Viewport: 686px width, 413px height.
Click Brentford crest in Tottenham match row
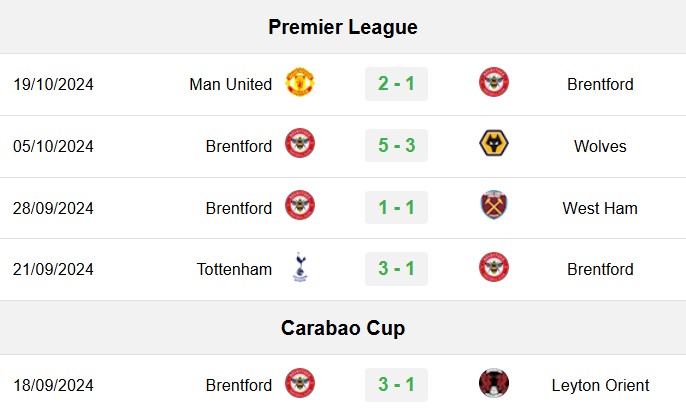click(x=494, y=267)
